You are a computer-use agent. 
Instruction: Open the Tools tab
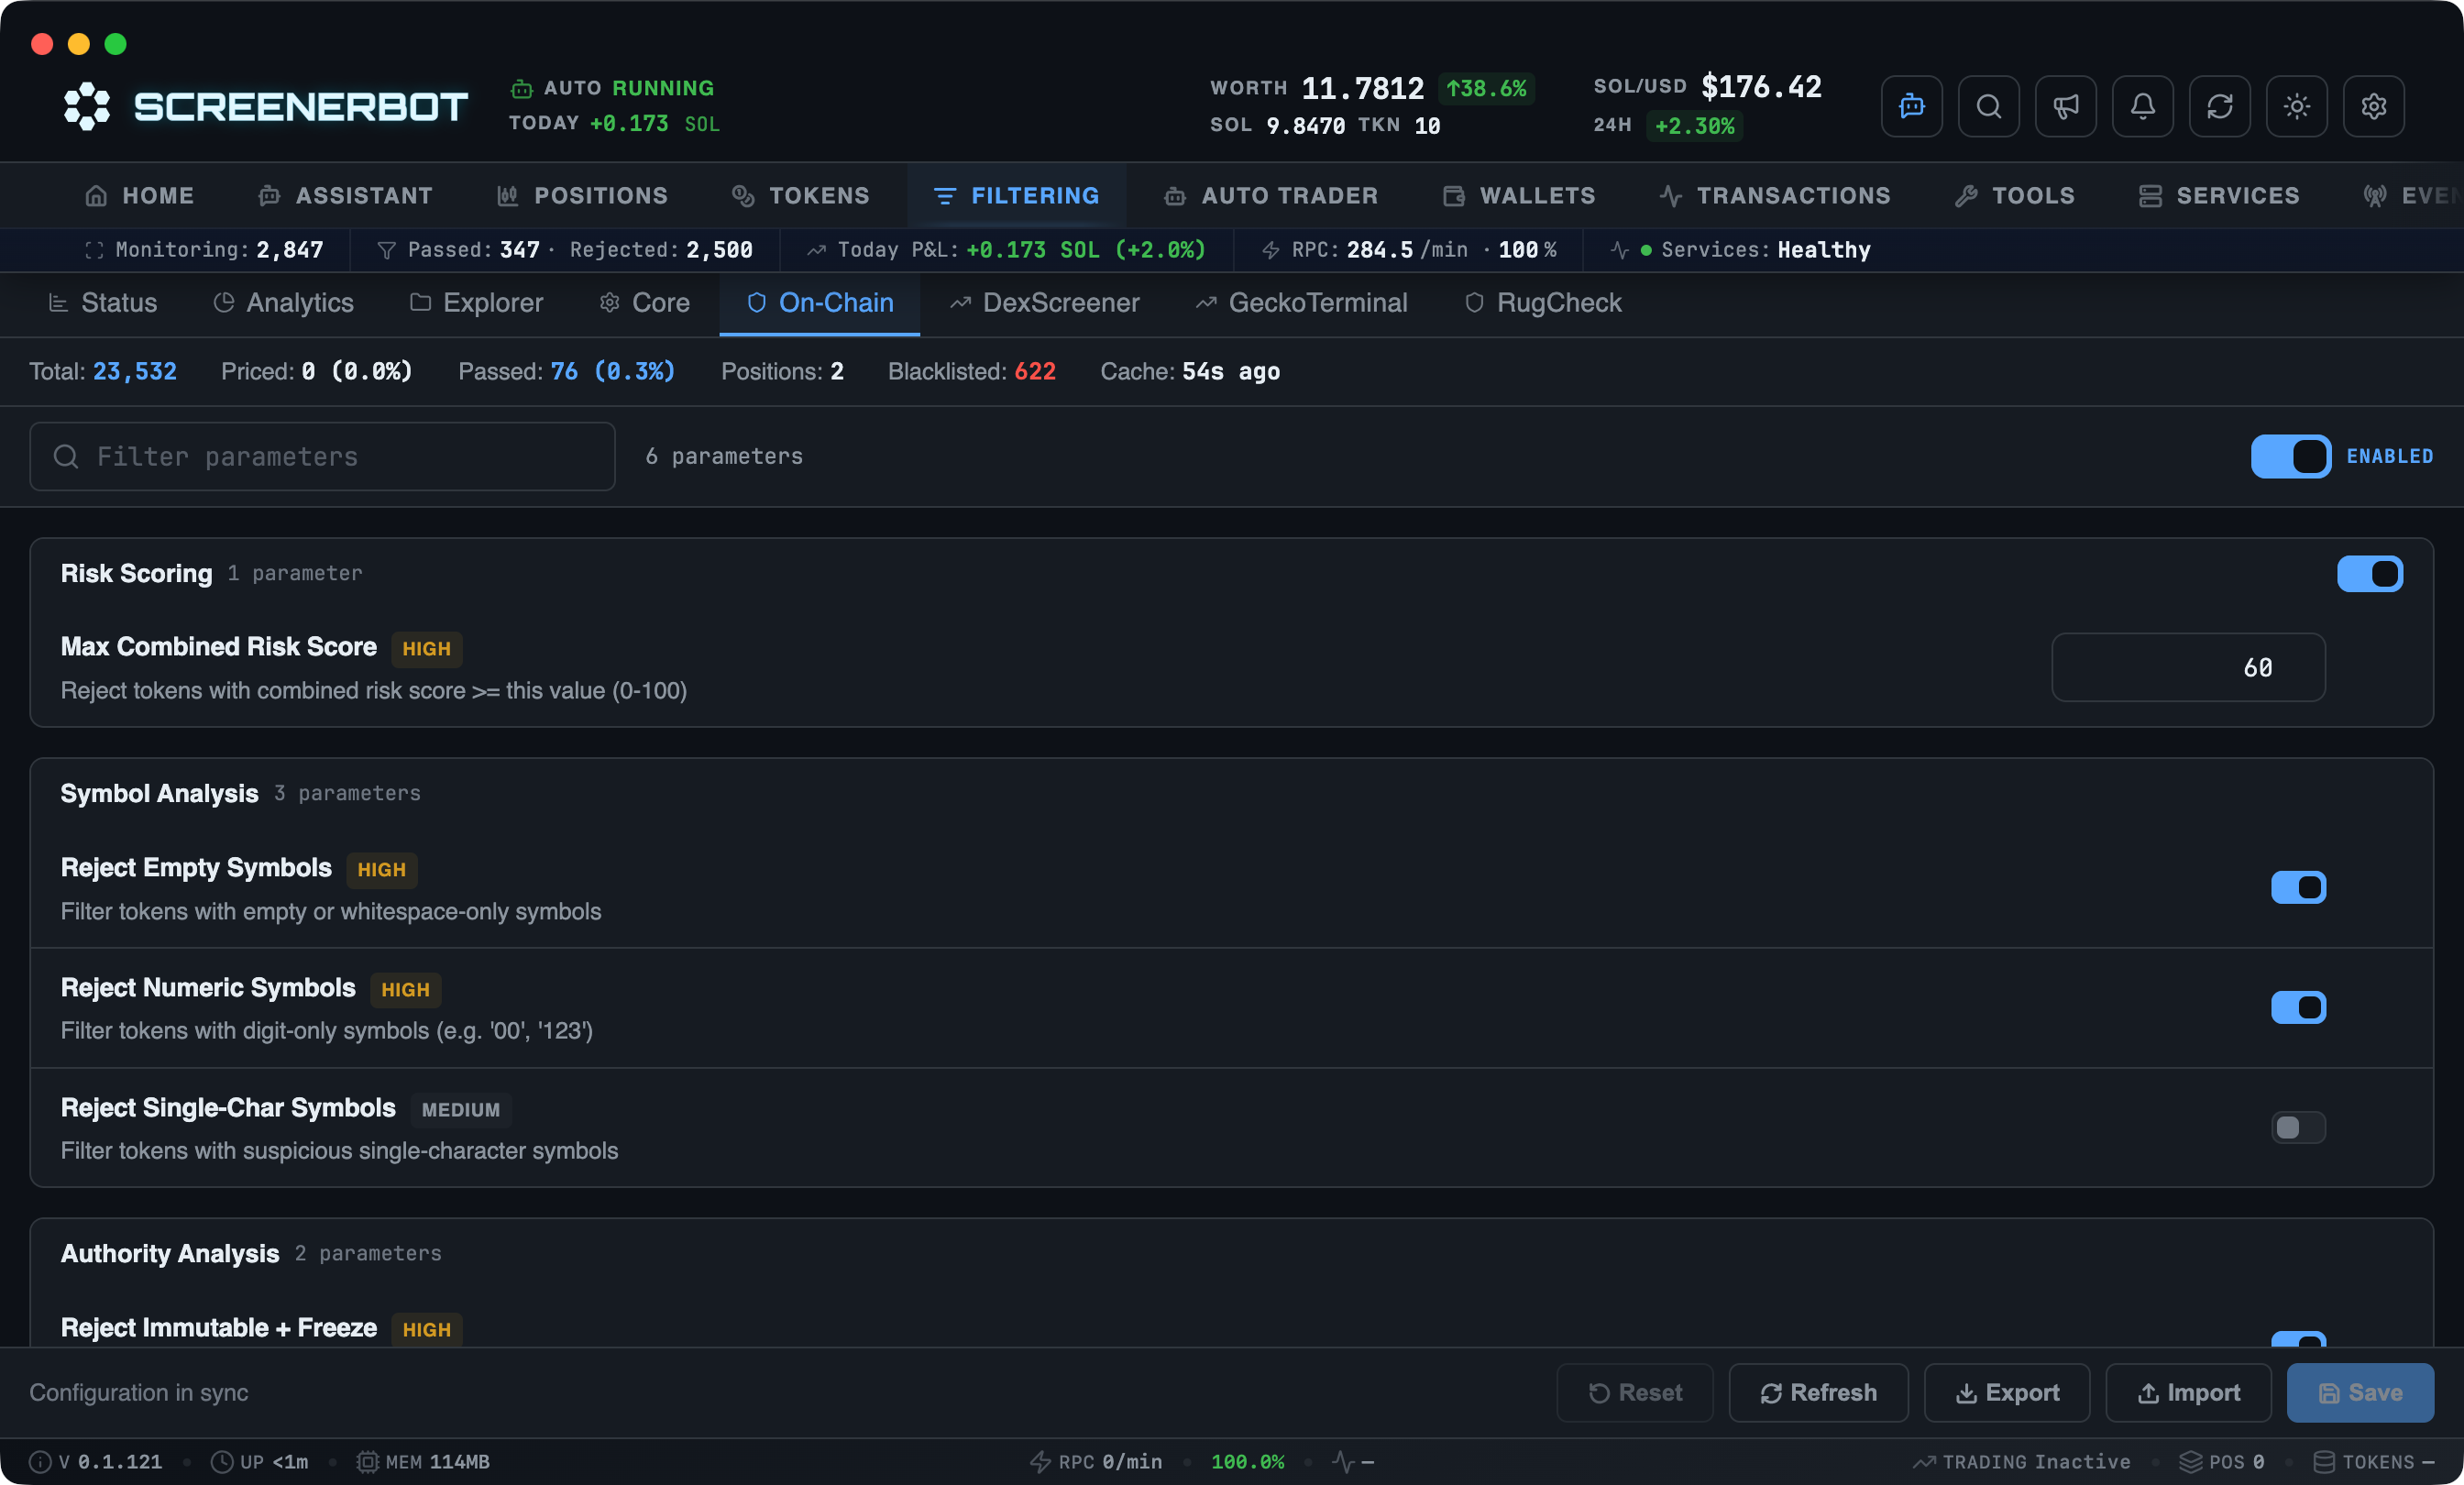(2015, 196)
